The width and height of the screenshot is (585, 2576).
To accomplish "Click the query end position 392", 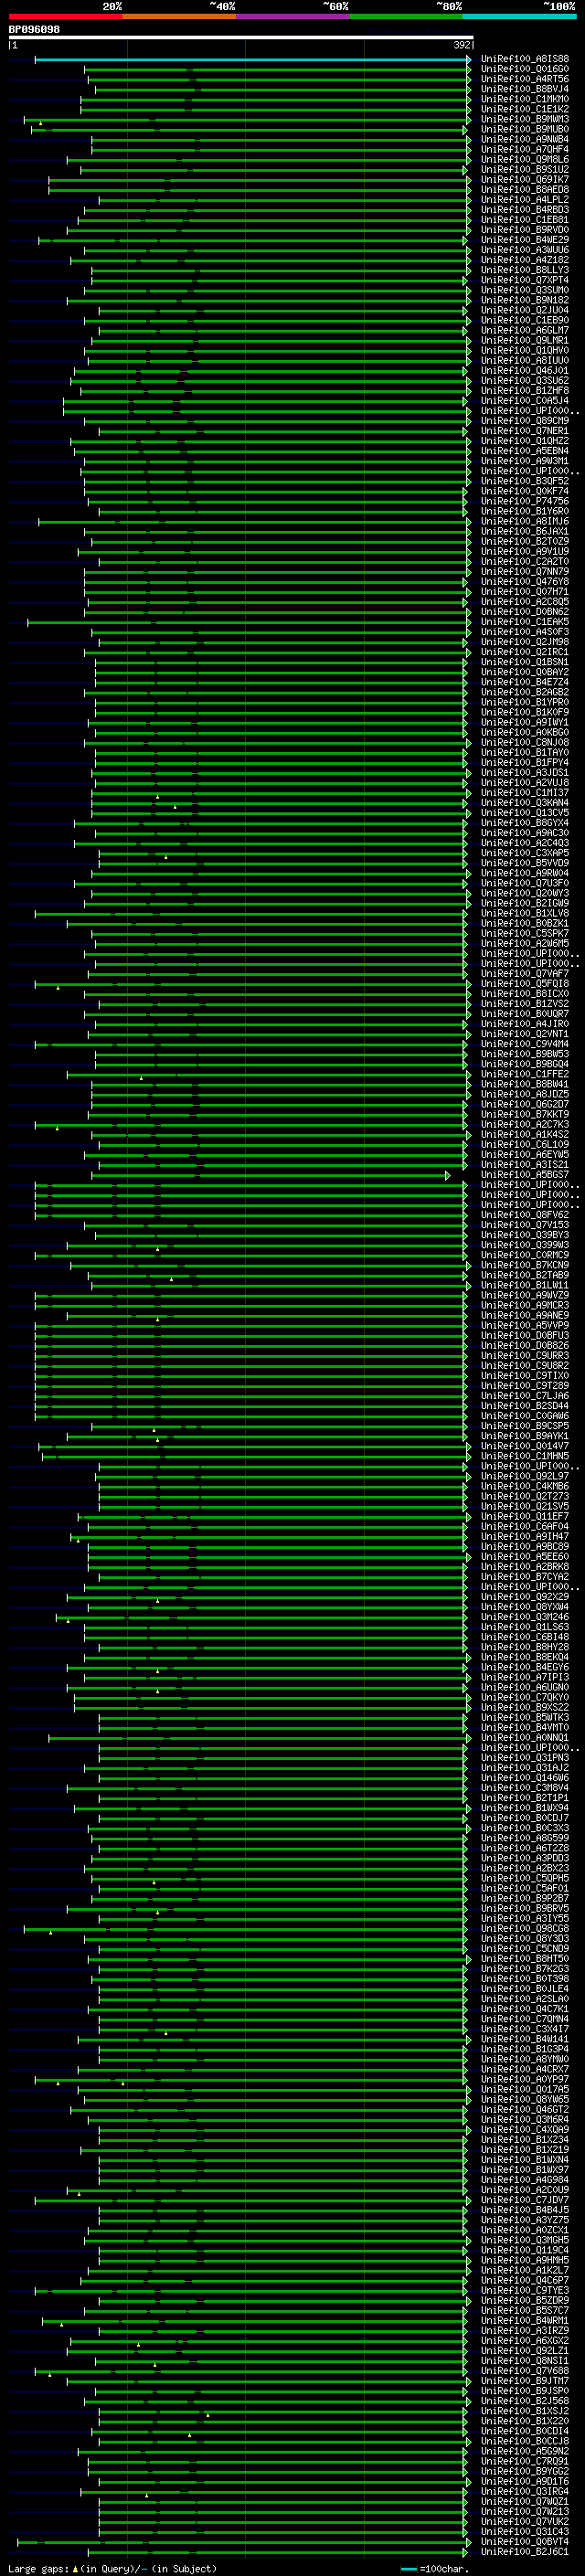I will click(x=461, y=45).
